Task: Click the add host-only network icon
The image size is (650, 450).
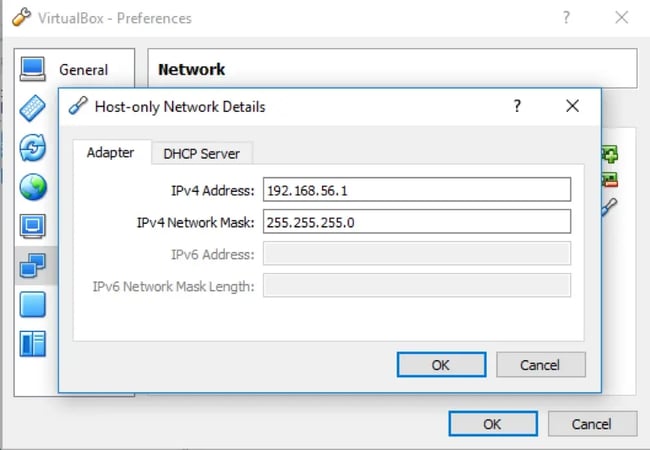Action: [x=609, y=155]
